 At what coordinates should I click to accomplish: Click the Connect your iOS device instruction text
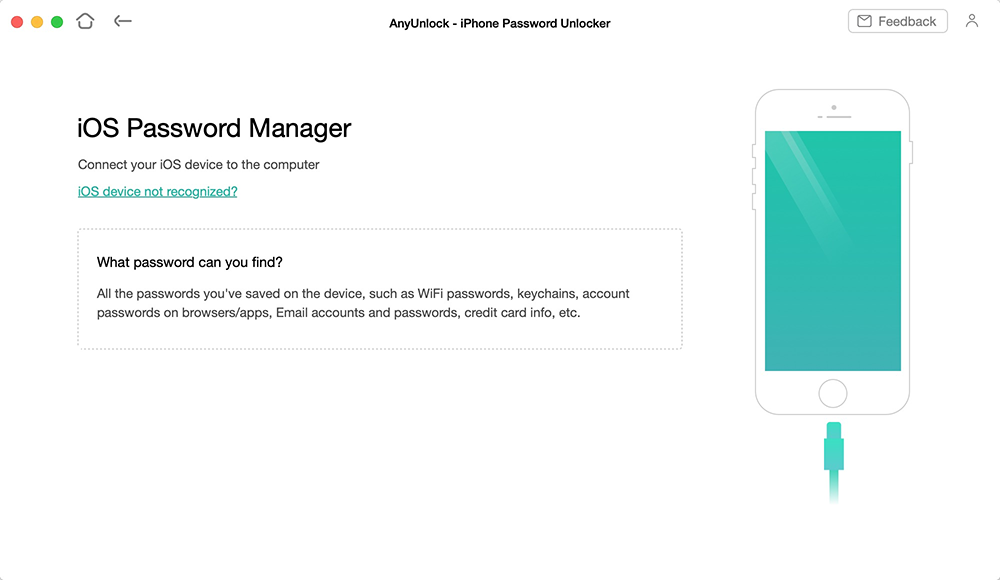pyautogui.click(x=198, y=164)
